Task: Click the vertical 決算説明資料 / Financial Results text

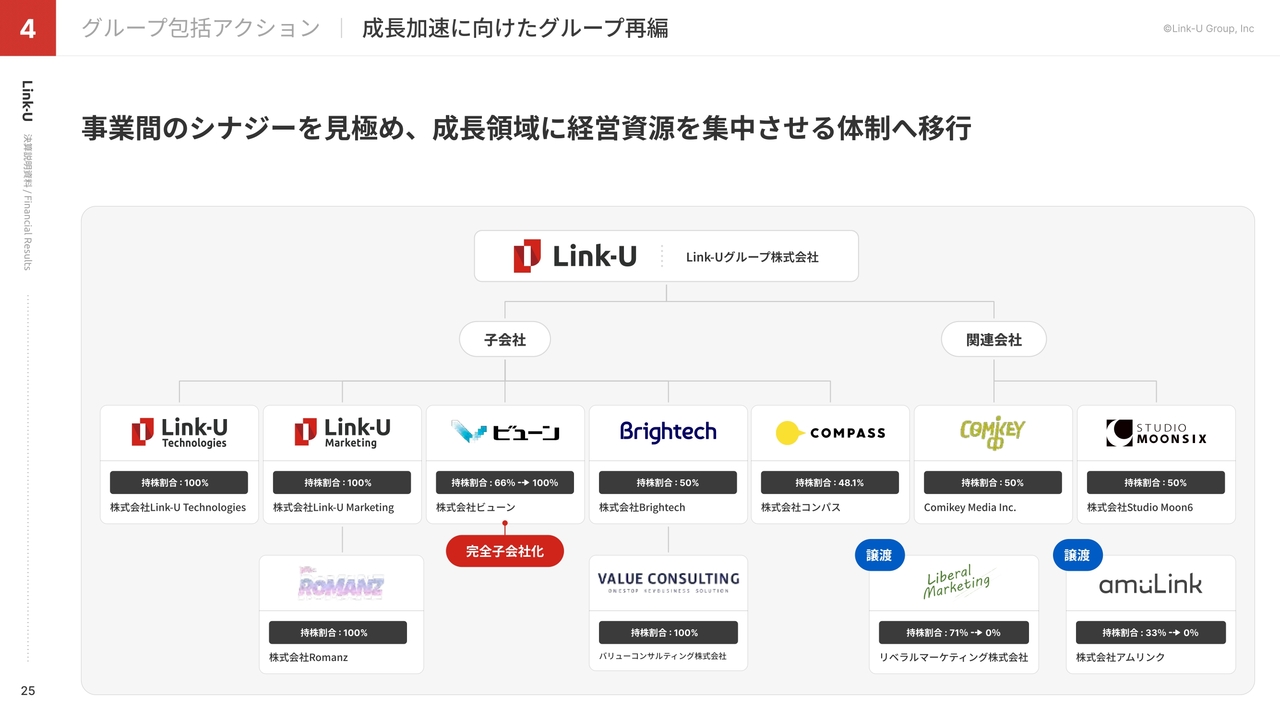Action: click(x=28, y=202)
